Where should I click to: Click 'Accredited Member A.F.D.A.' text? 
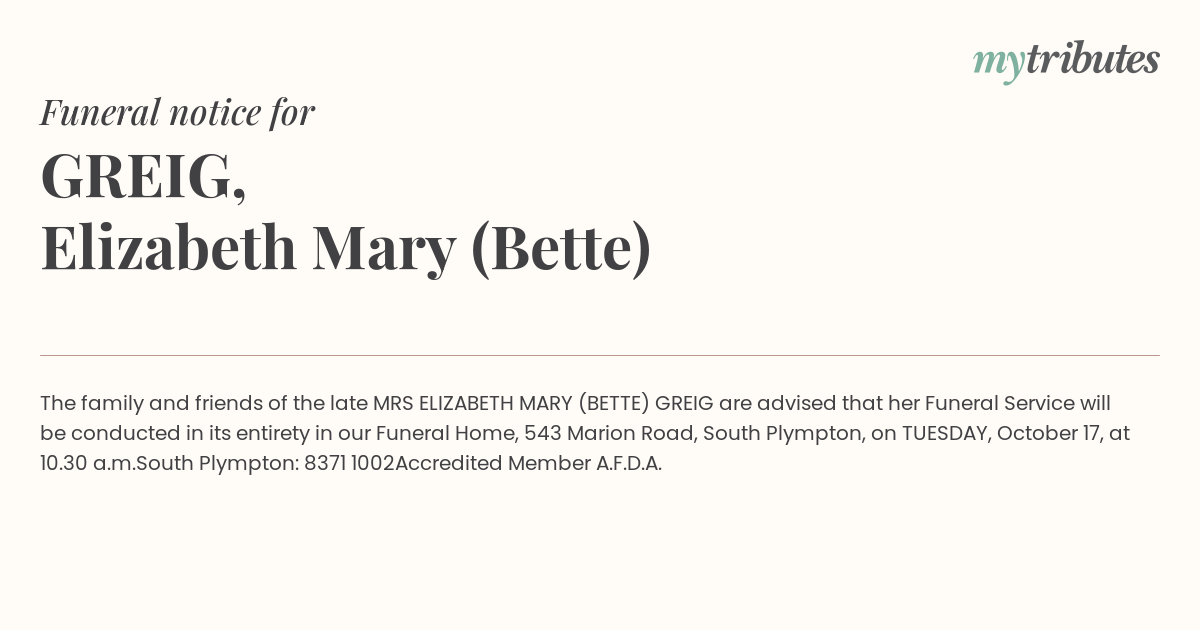(x=528, y=463)
